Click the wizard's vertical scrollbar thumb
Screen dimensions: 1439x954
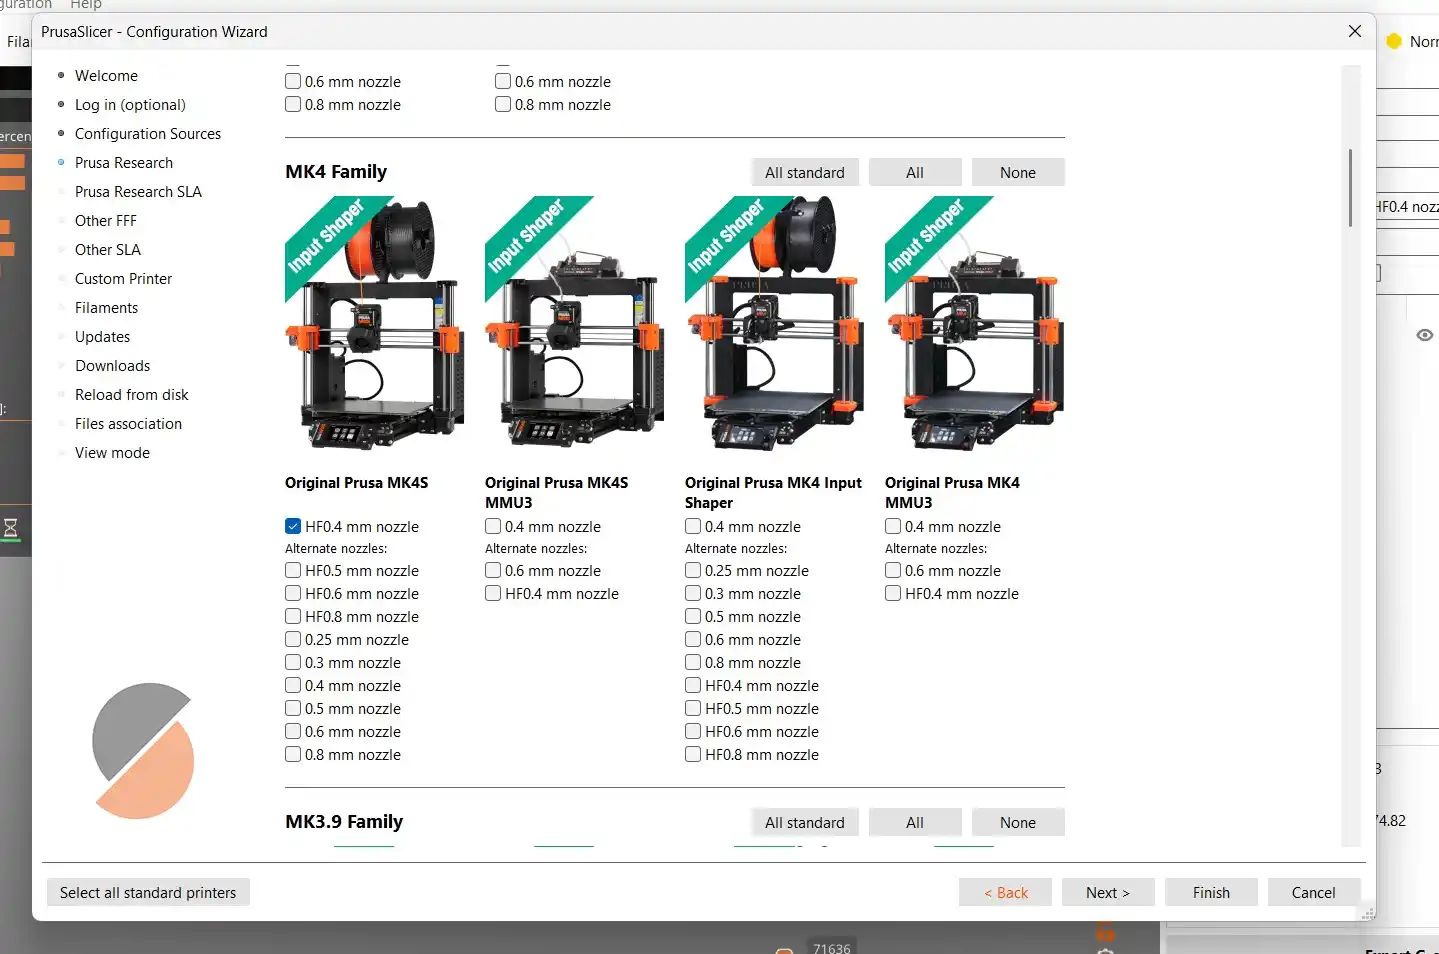1350,188
